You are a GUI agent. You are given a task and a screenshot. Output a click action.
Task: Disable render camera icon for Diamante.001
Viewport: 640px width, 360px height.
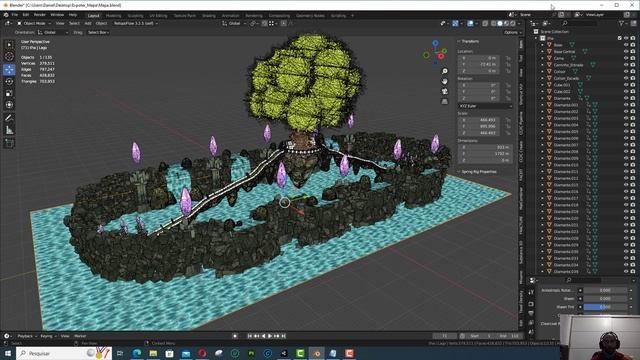click(633, 105)
